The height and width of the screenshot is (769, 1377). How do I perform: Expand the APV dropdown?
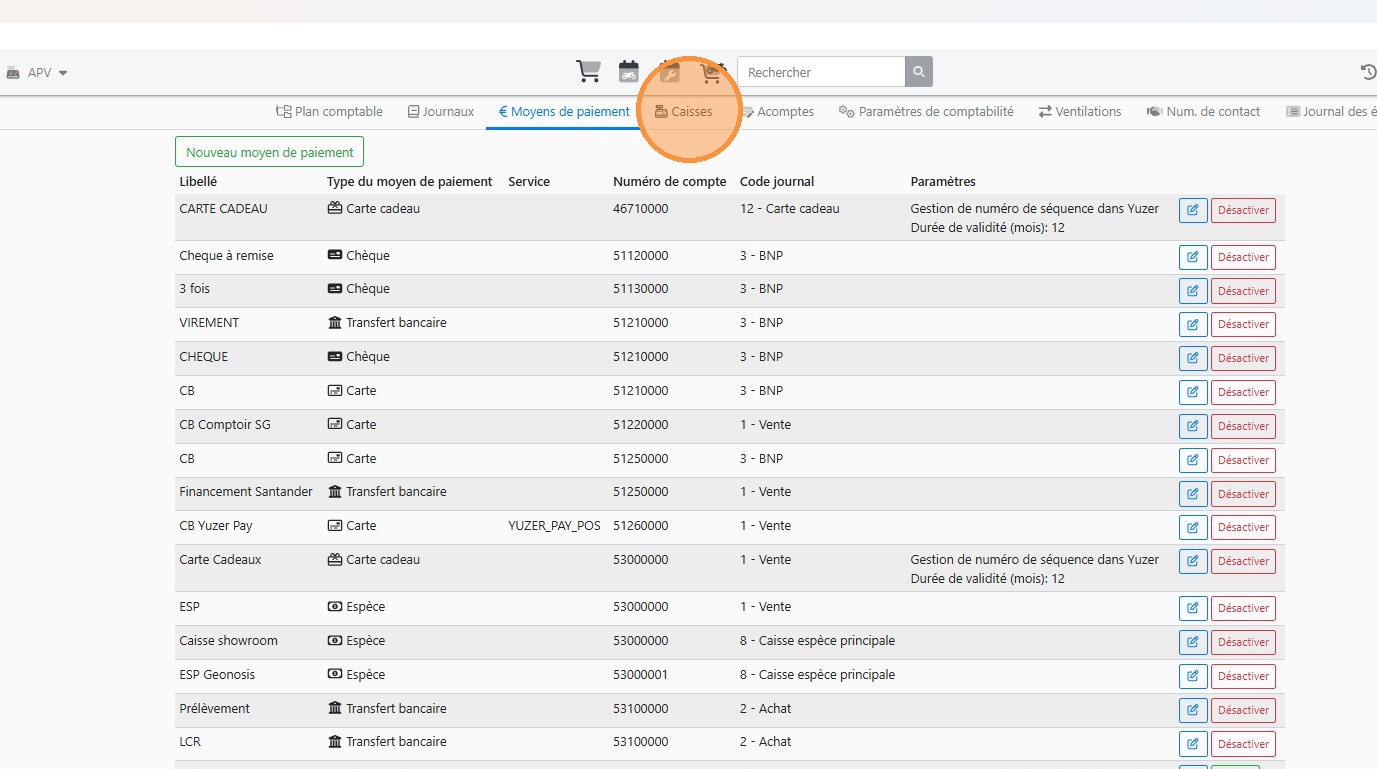40,73
